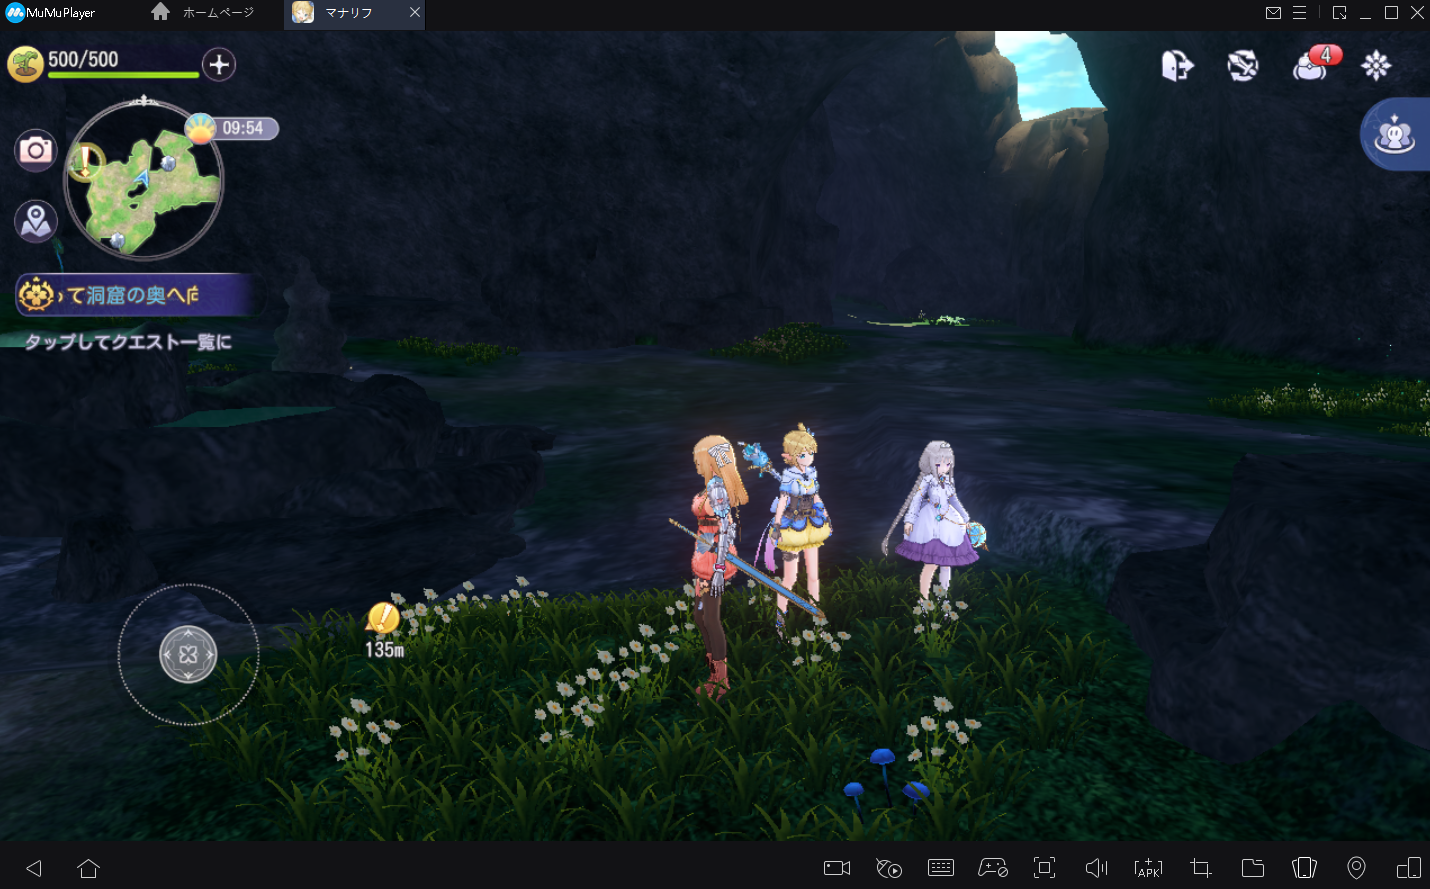Tap the plus button beside 500/500 stamina
This screenshot has width=1430, height=889.
coord(219,65)
